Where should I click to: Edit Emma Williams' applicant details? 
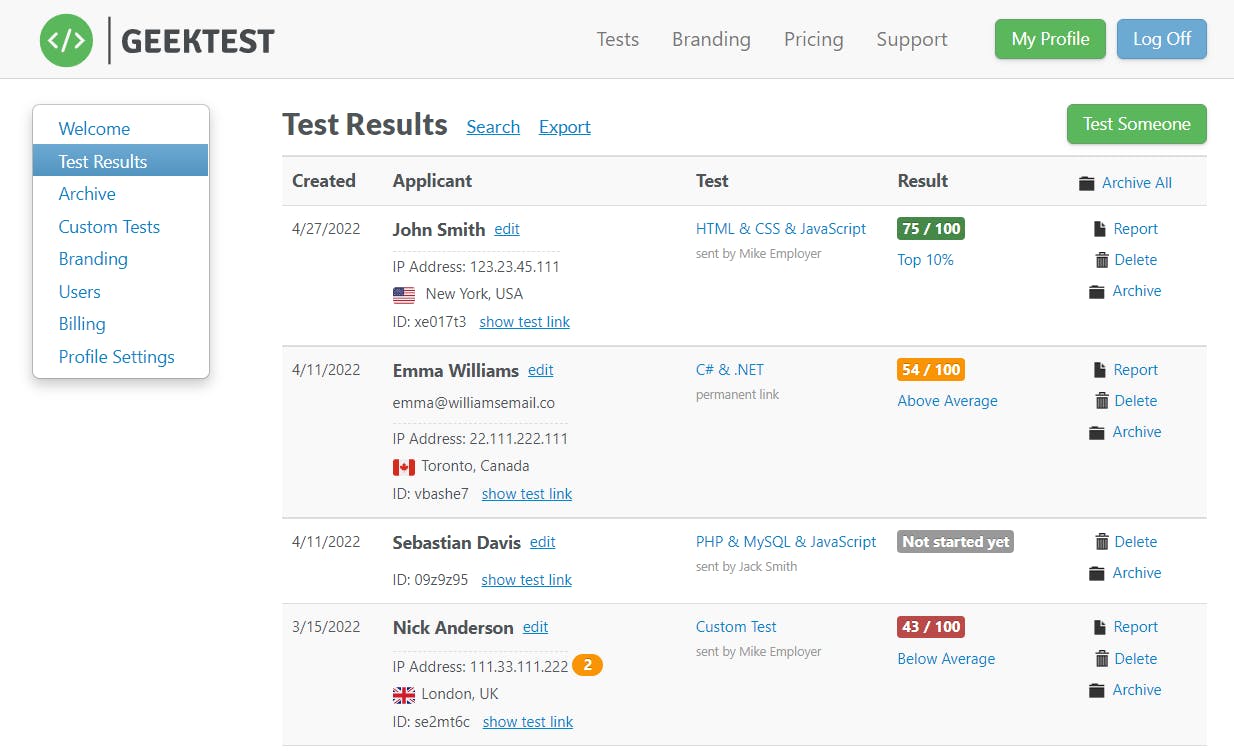[x=540, y=370]
